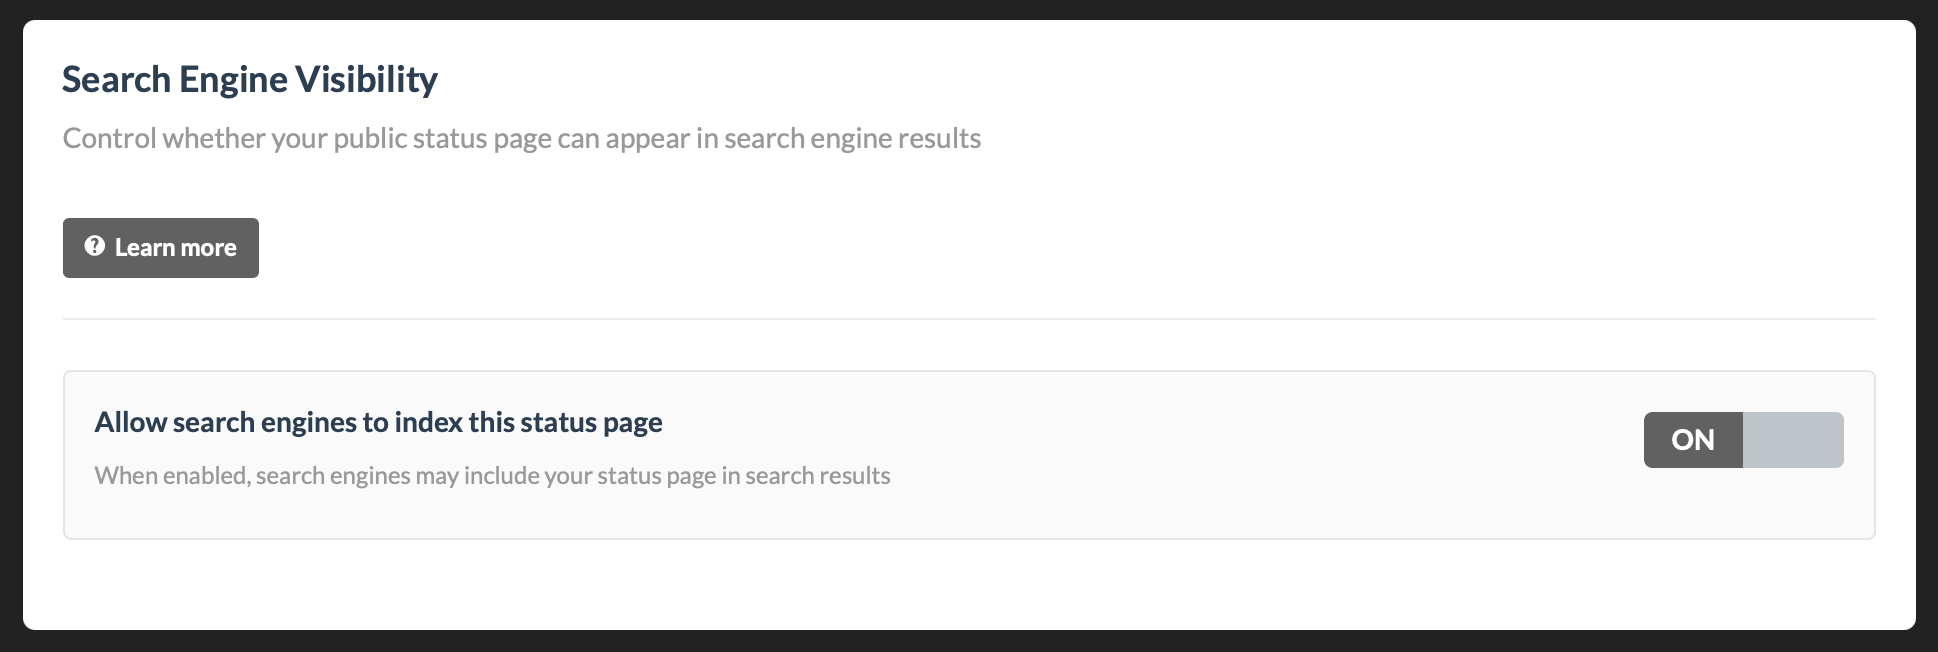
Task: Click the horizontal divider below Learn more
Action: pos(968,319)
